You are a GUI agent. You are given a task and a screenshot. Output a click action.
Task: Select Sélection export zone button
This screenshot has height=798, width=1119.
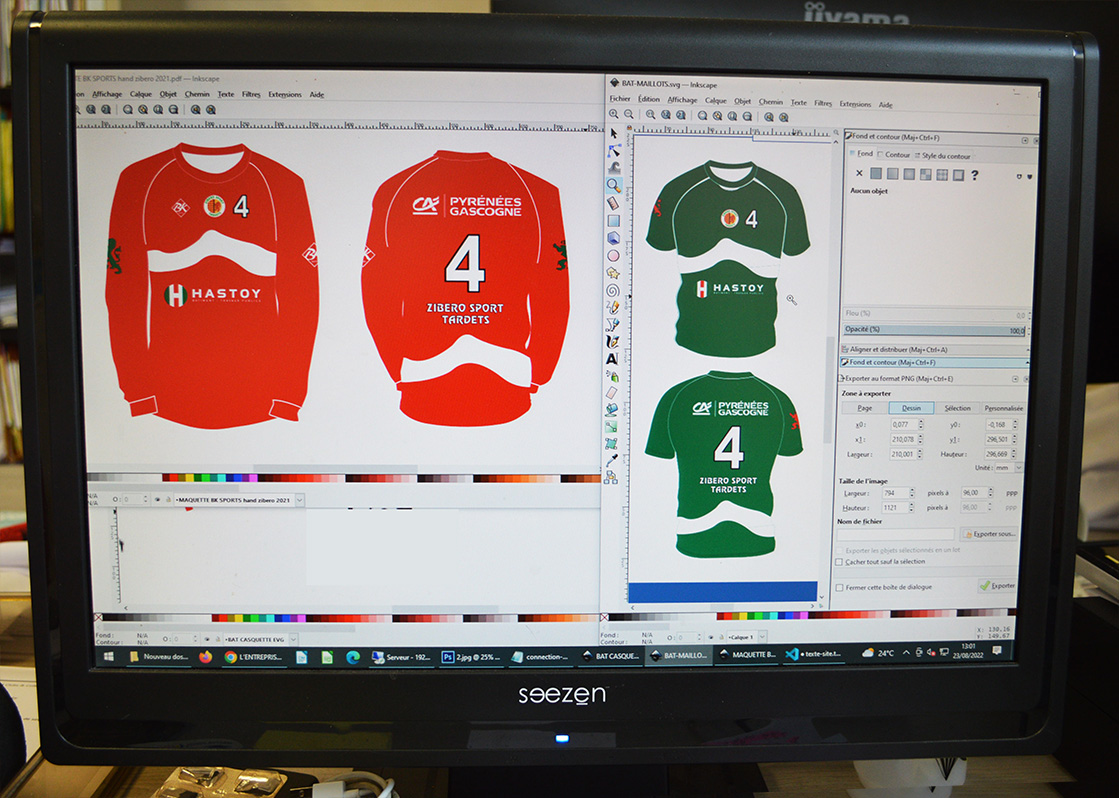pos(957,408)
